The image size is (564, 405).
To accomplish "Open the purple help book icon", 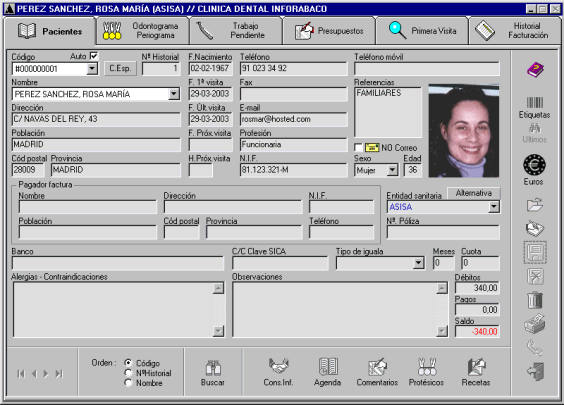I will (535, 69).
